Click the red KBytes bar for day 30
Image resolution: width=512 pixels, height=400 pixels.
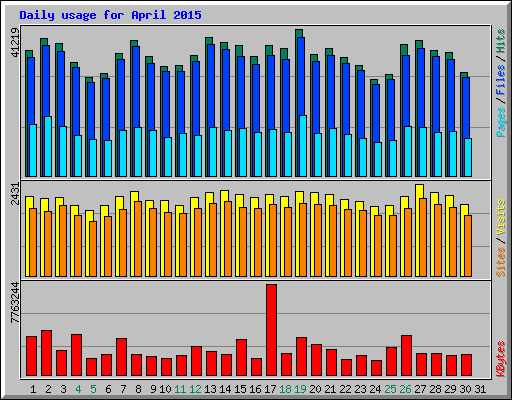(466, 365)
